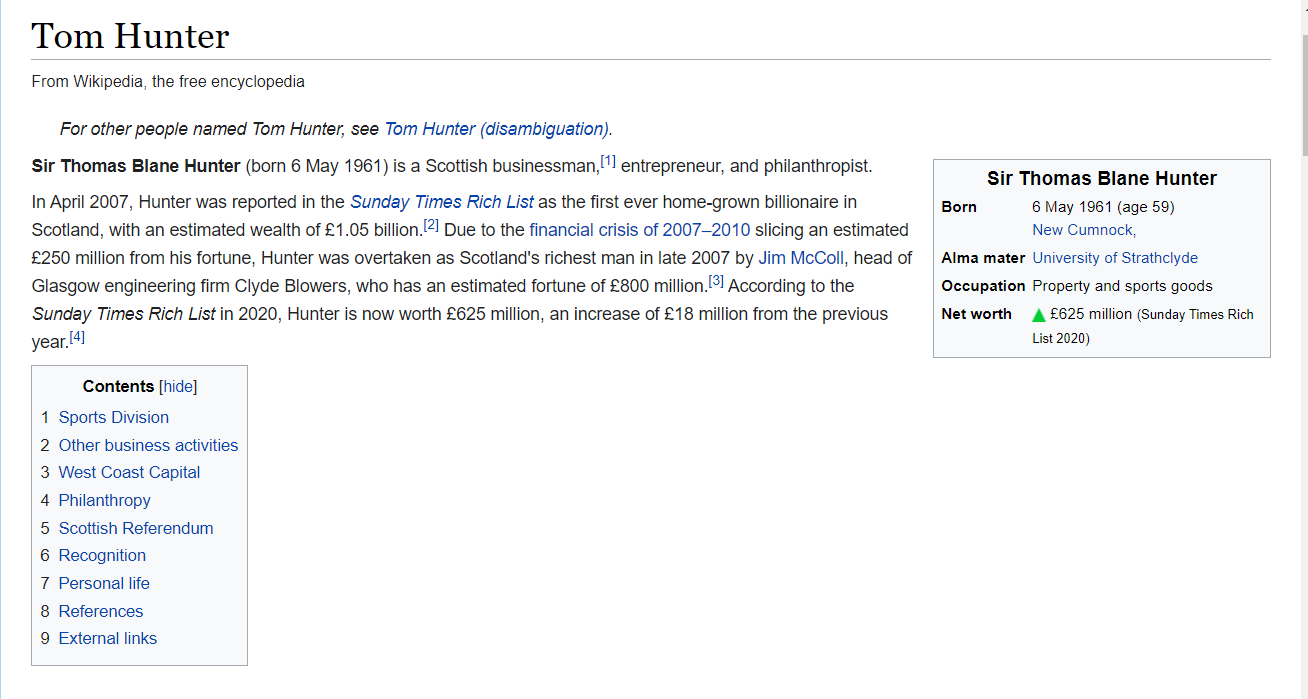Hide the Contents table

pyautogui.click(x=179, y=387)
